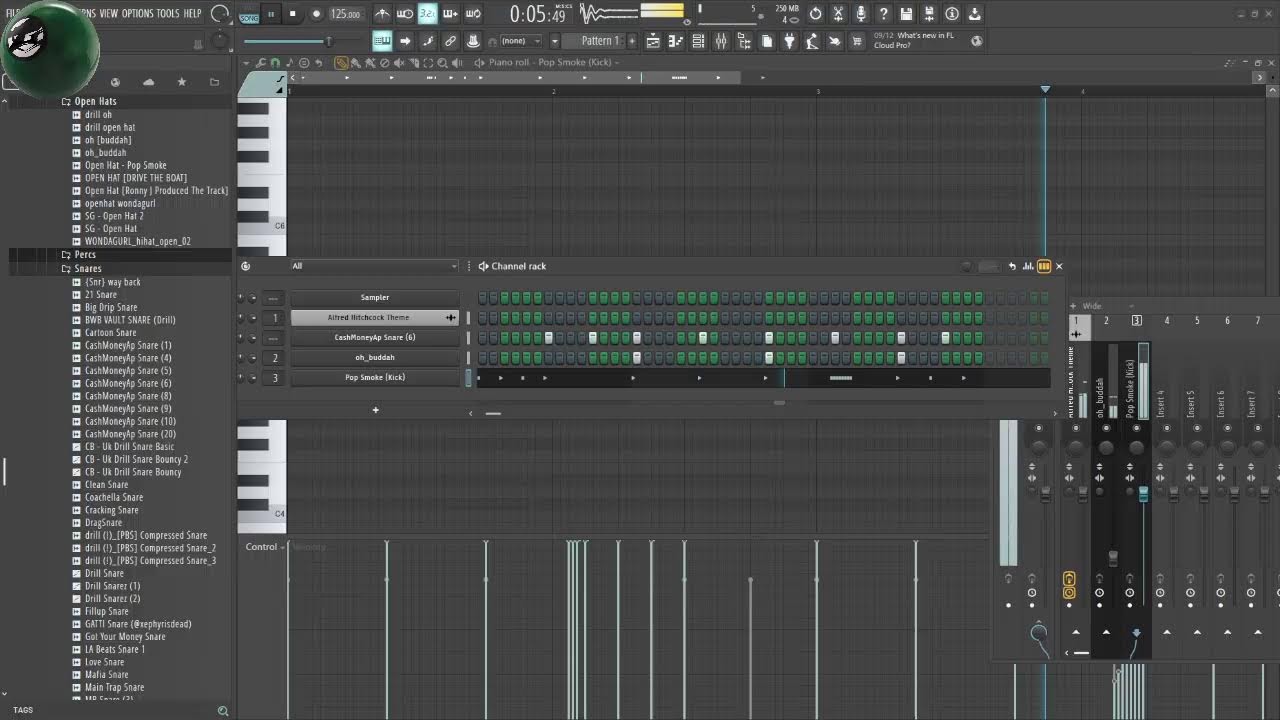This screenshot has width=1280, height=720.
Task: Open the Channel rack view icon in toolbar
Action: [x=698, y=41]
